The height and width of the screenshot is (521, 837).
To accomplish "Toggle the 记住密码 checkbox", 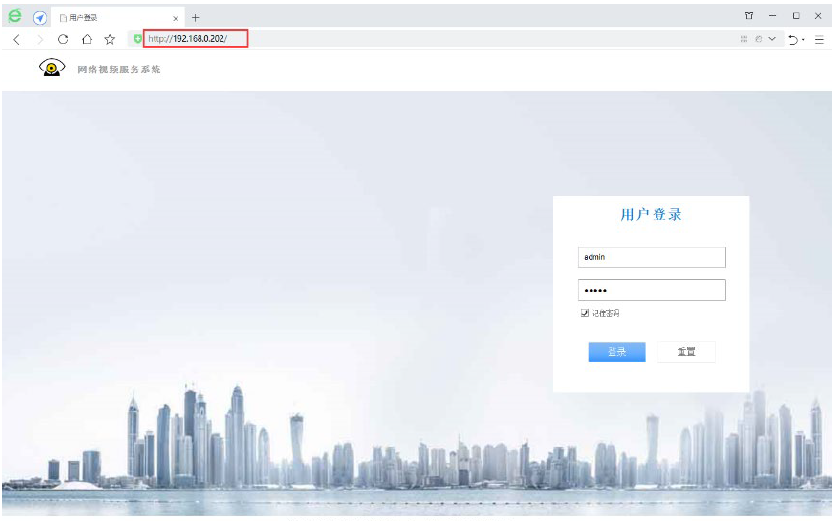I will click(585, 313).
